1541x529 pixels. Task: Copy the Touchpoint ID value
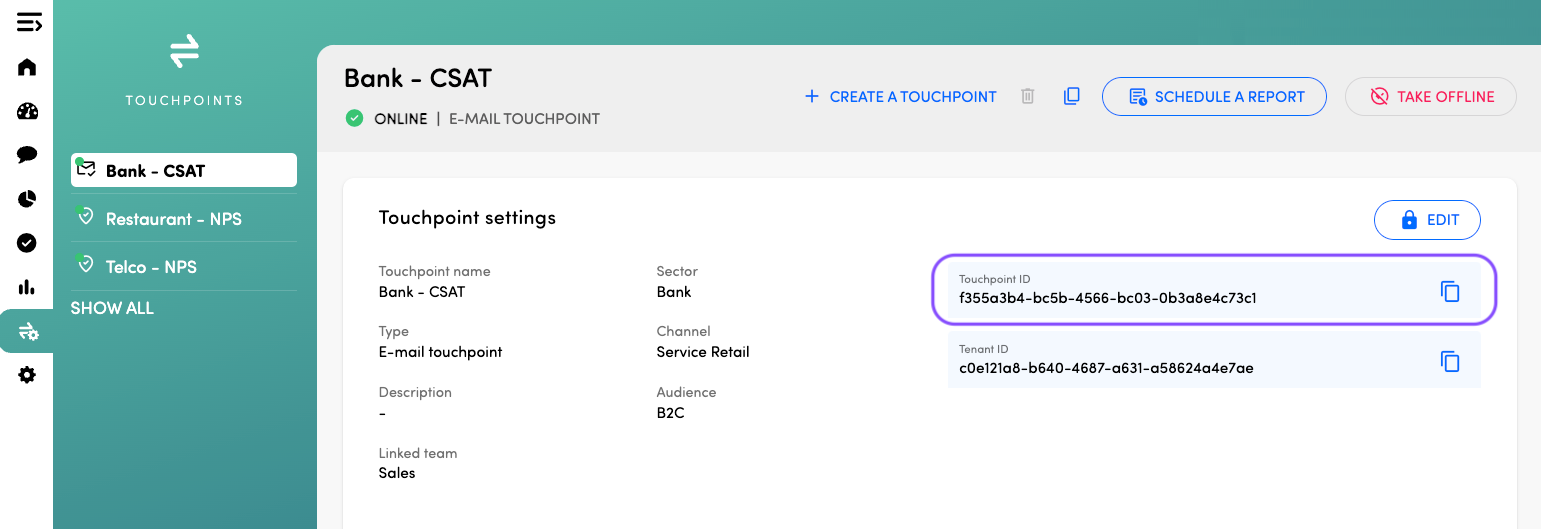click(1450, 292)
